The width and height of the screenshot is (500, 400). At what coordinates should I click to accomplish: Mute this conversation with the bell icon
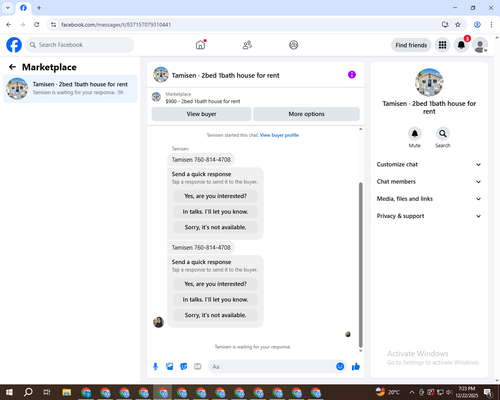click(x=415, y=134)
